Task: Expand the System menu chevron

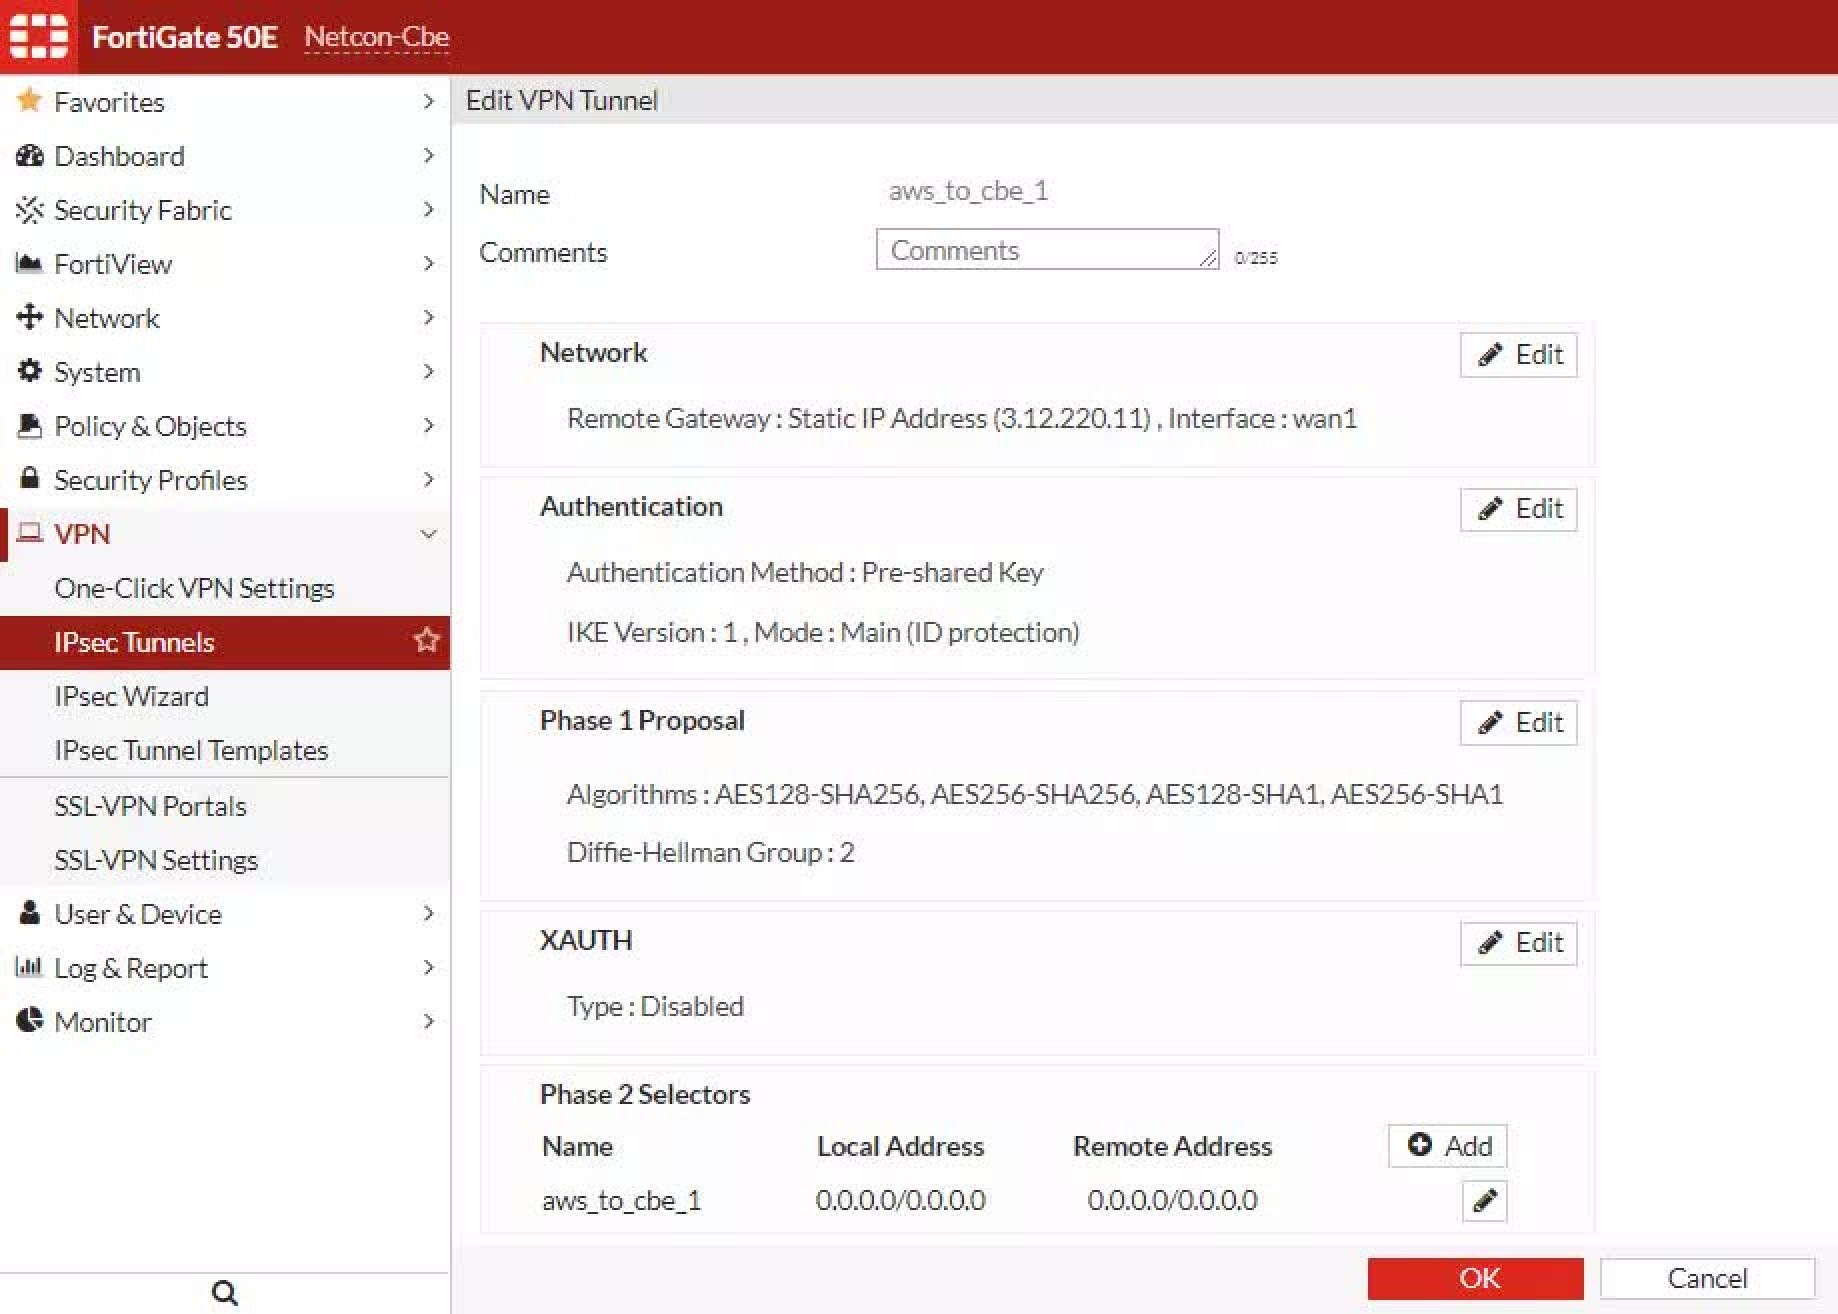Action: [x=428, y=371]
